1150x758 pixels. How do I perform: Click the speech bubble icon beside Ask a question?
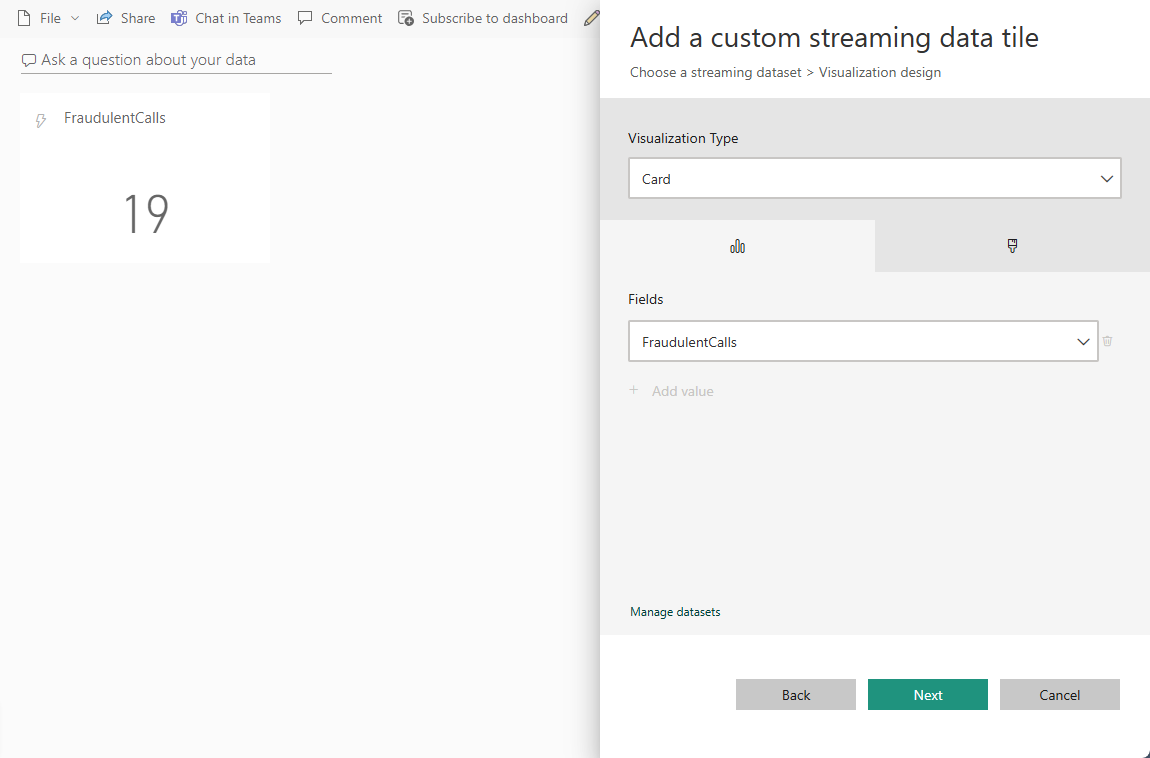tap(29, 60)
